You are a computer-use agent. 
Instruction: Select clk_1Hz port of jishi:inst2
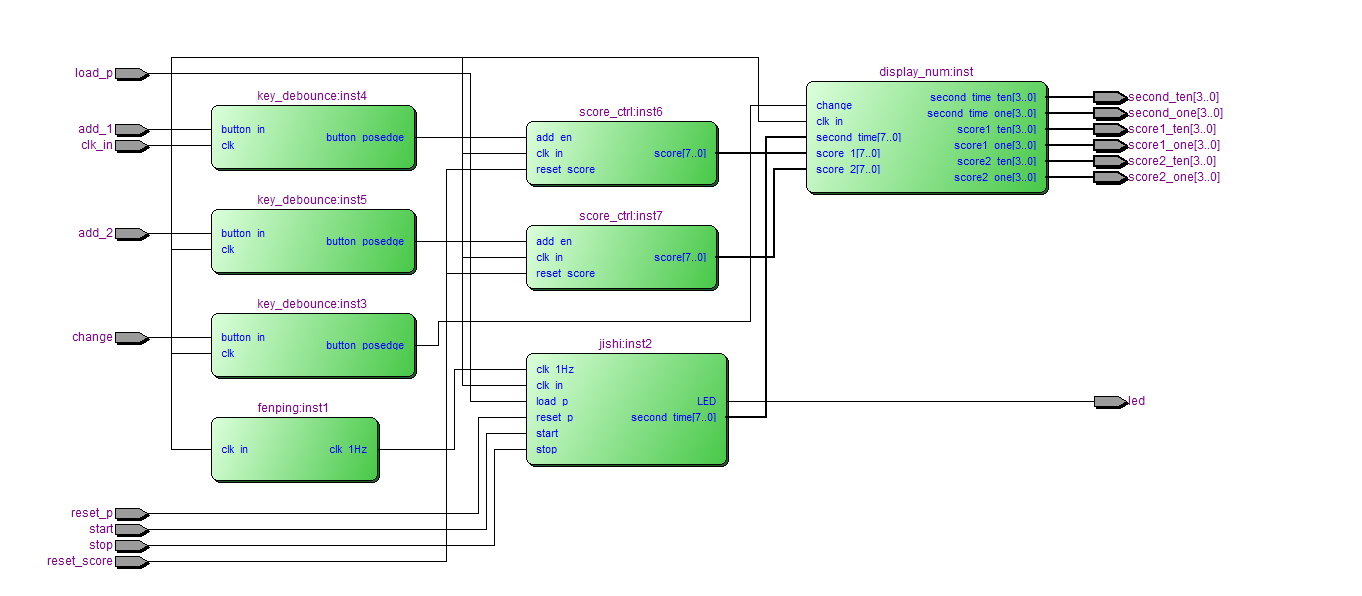pos(555,370)
